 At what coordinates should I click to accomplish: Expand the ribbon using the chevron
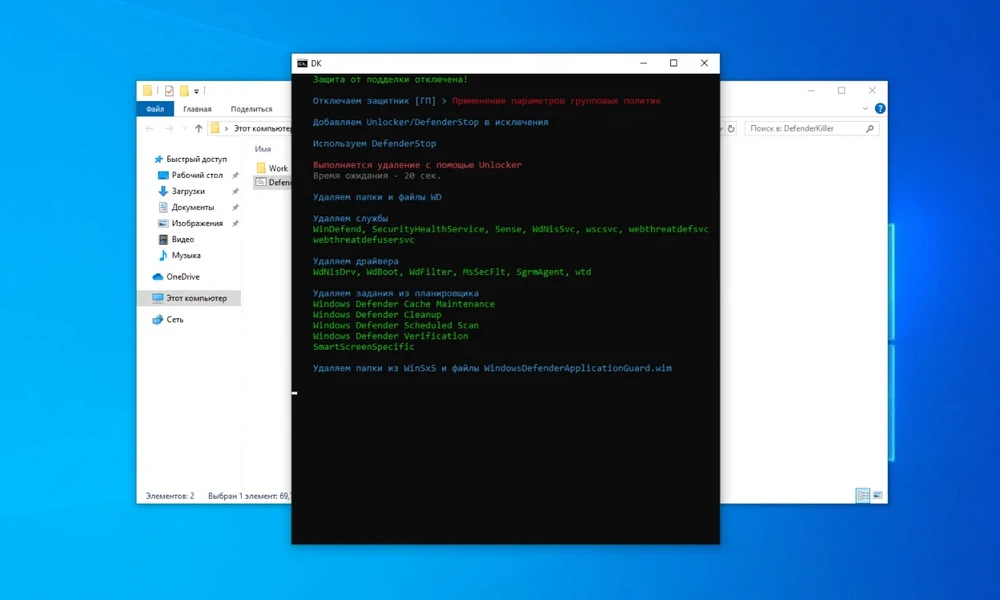pos(867,109)
